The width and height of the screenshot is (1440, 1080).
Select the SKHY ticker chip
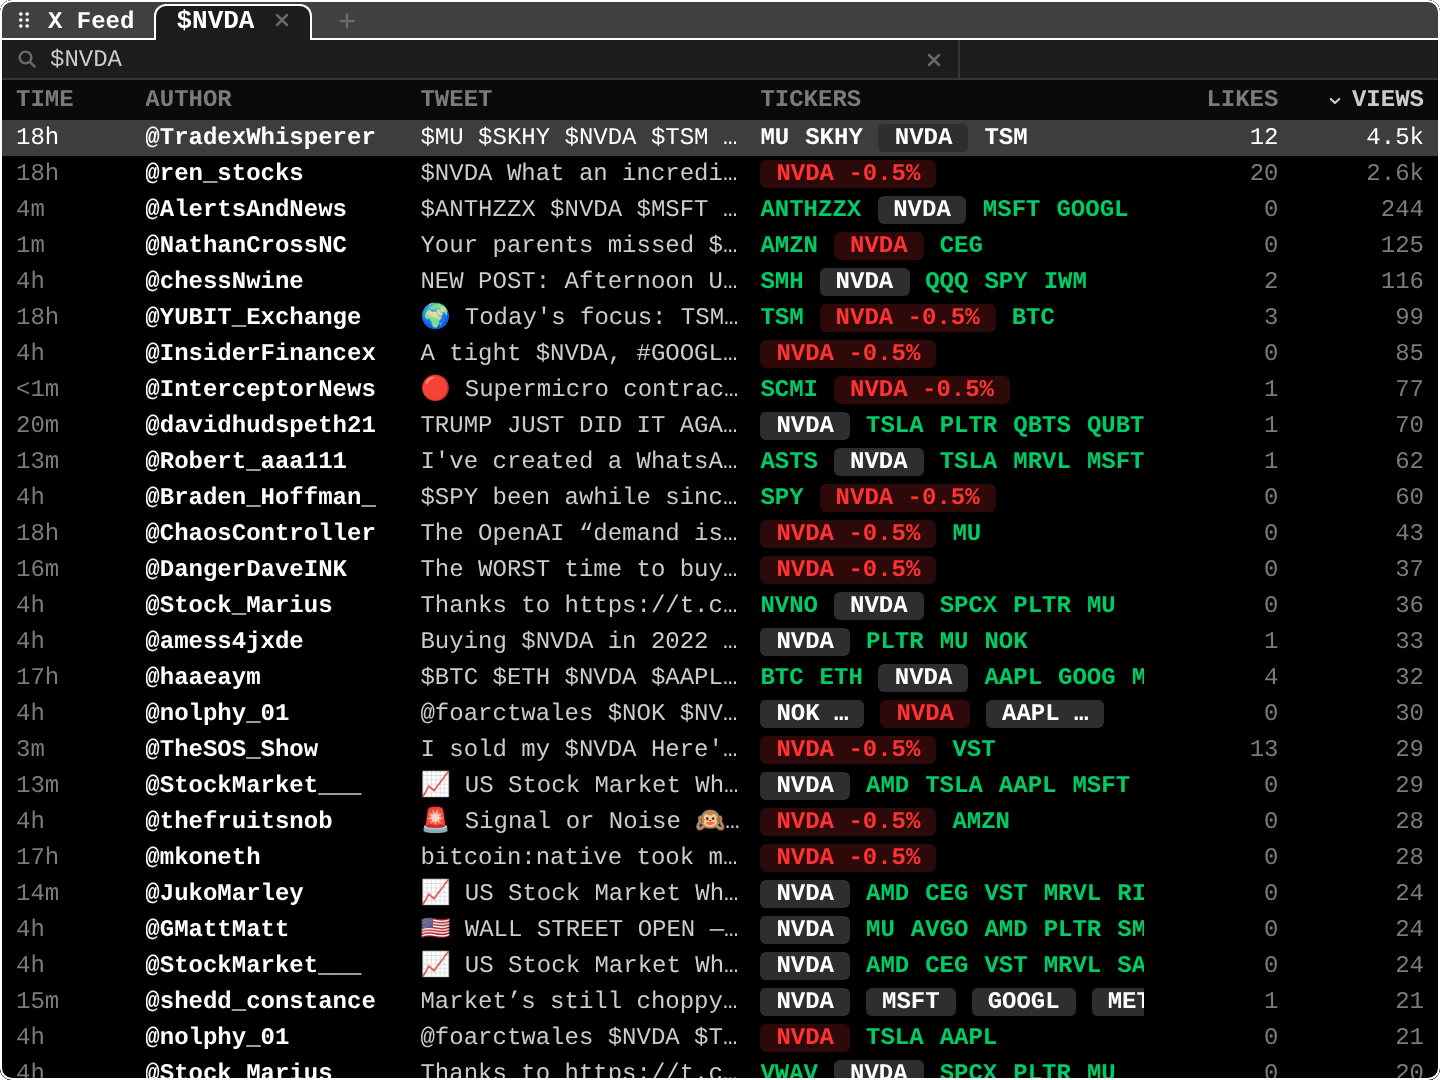click(x=834, y=137)
